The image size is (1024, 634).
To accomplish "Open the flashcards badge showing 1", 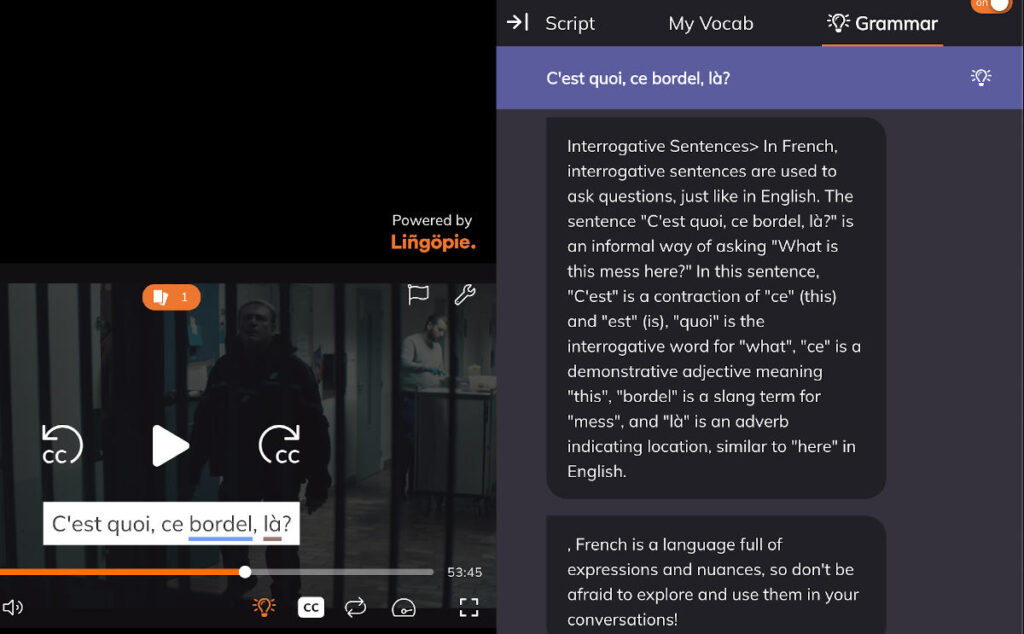I will tap(171, 297).
